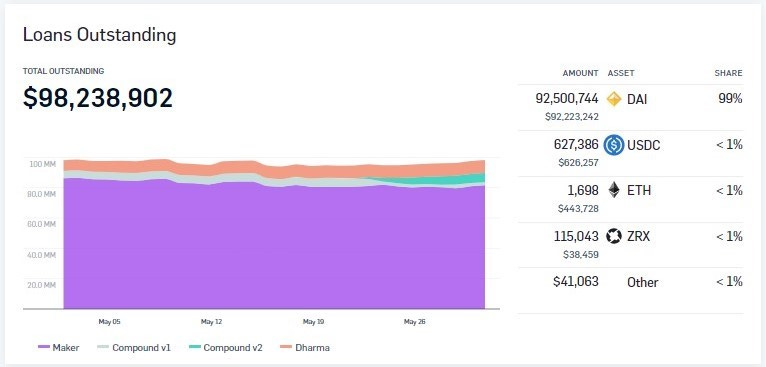Screen dimensions: 766x367
Task: Click the USDC asset icon
Action: 614,145
